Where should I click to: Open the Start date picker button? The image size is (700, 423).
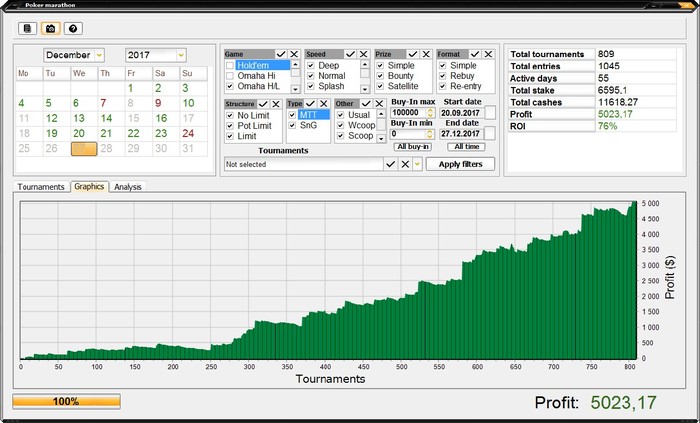(490, 112)
